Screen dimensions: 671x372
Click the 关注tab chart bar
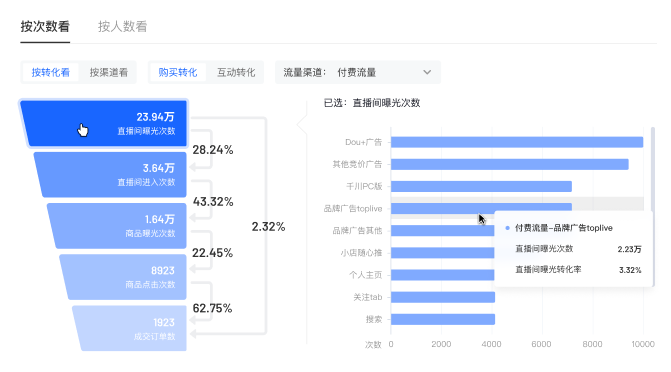(x=443, y=297)
